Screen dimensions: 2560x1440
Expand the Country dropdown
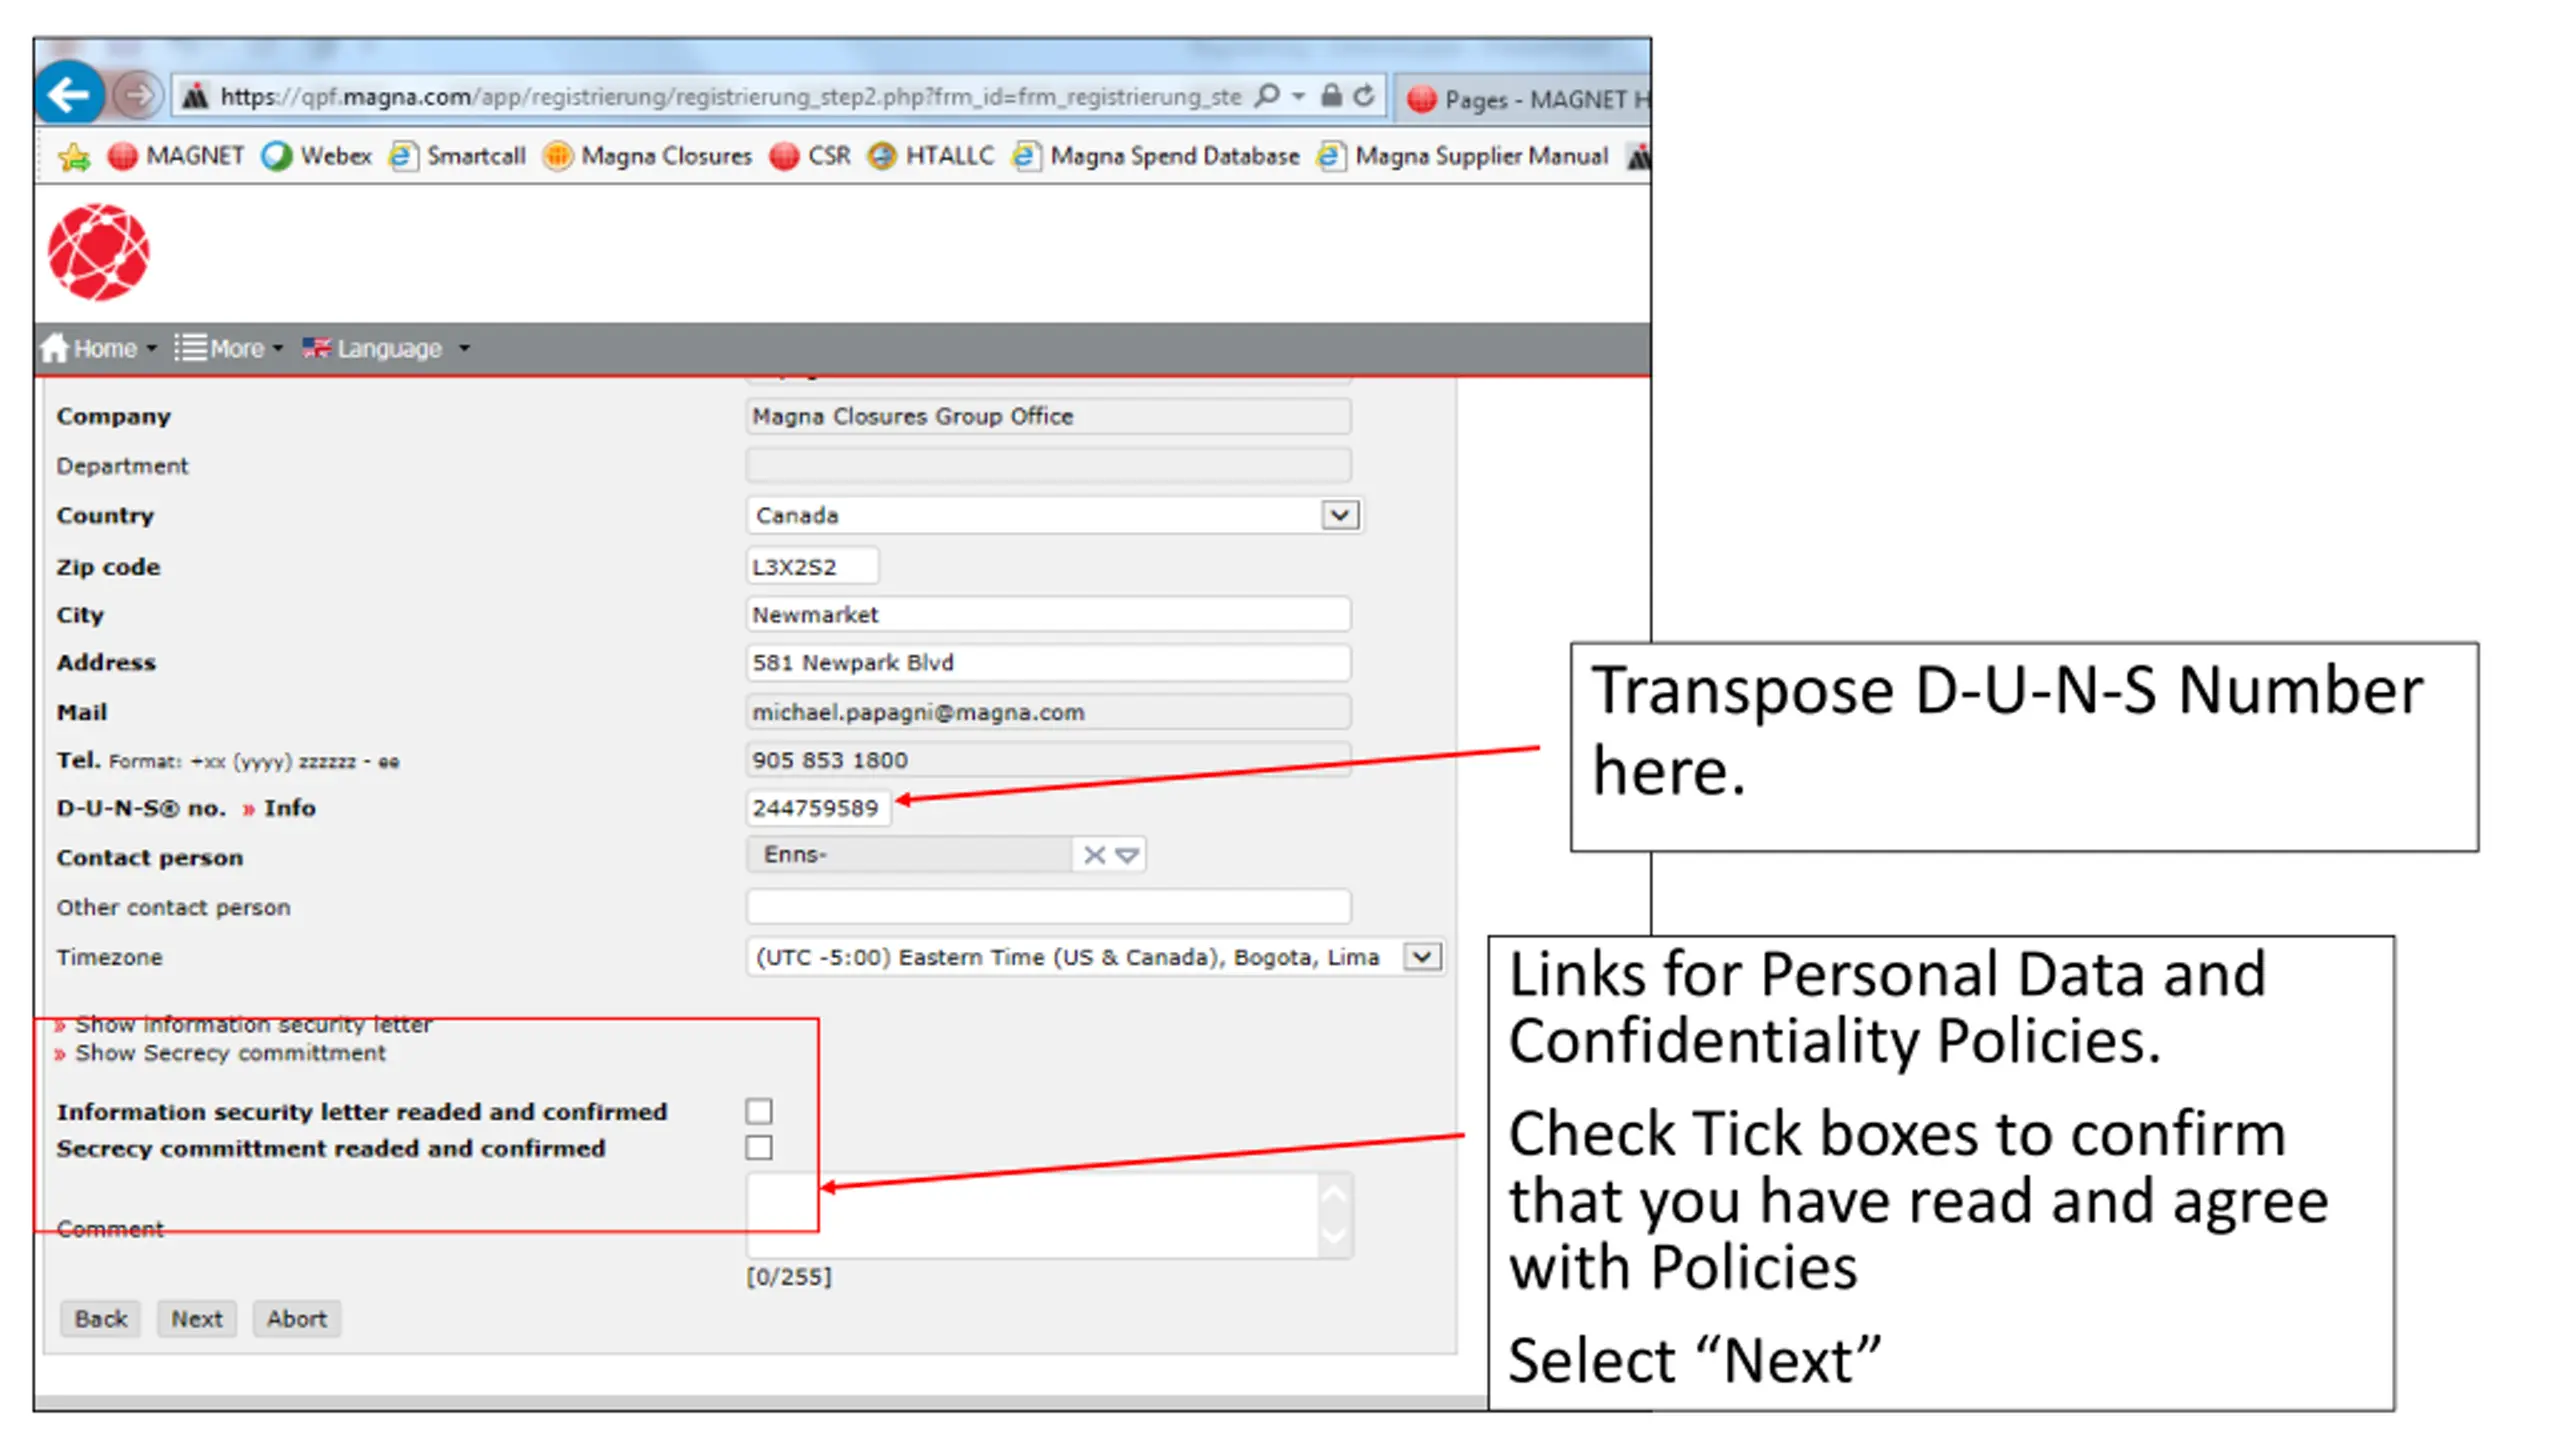[1340, 515]
